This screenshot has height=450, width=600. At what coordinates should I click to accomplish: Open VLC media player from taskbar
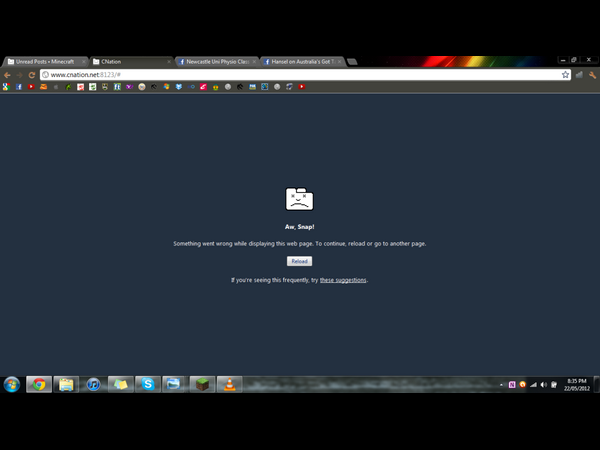pos(229,384)
